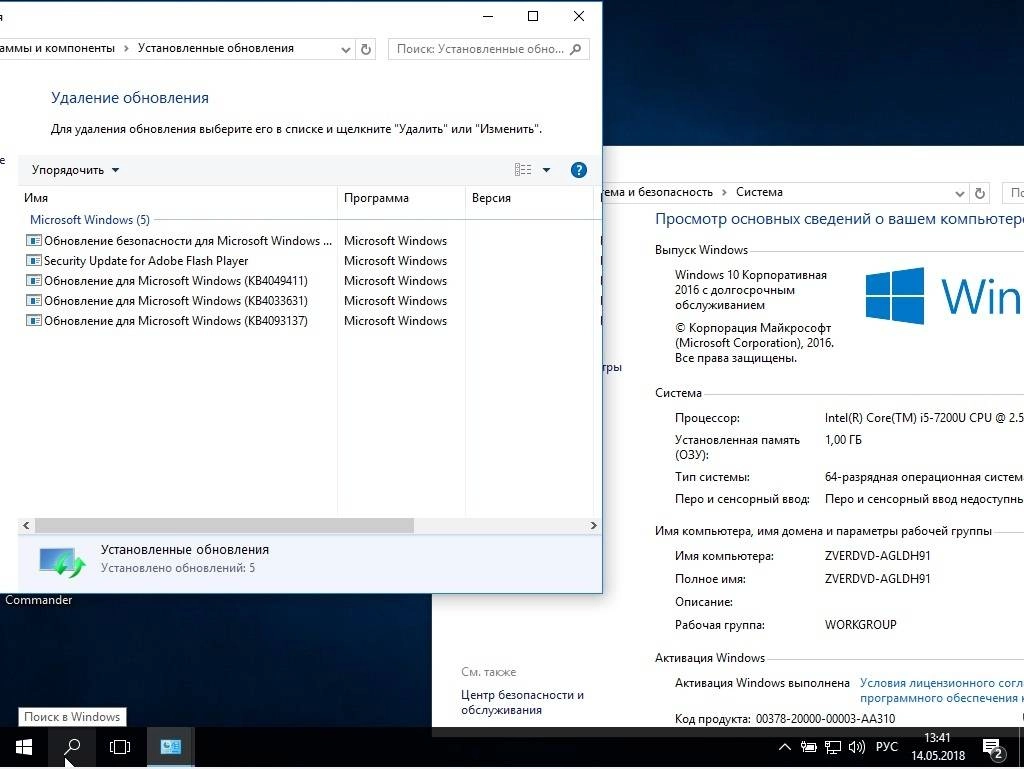Refresh the Установленные обновления address bar

pyautogui.click(x=366, y=49)
